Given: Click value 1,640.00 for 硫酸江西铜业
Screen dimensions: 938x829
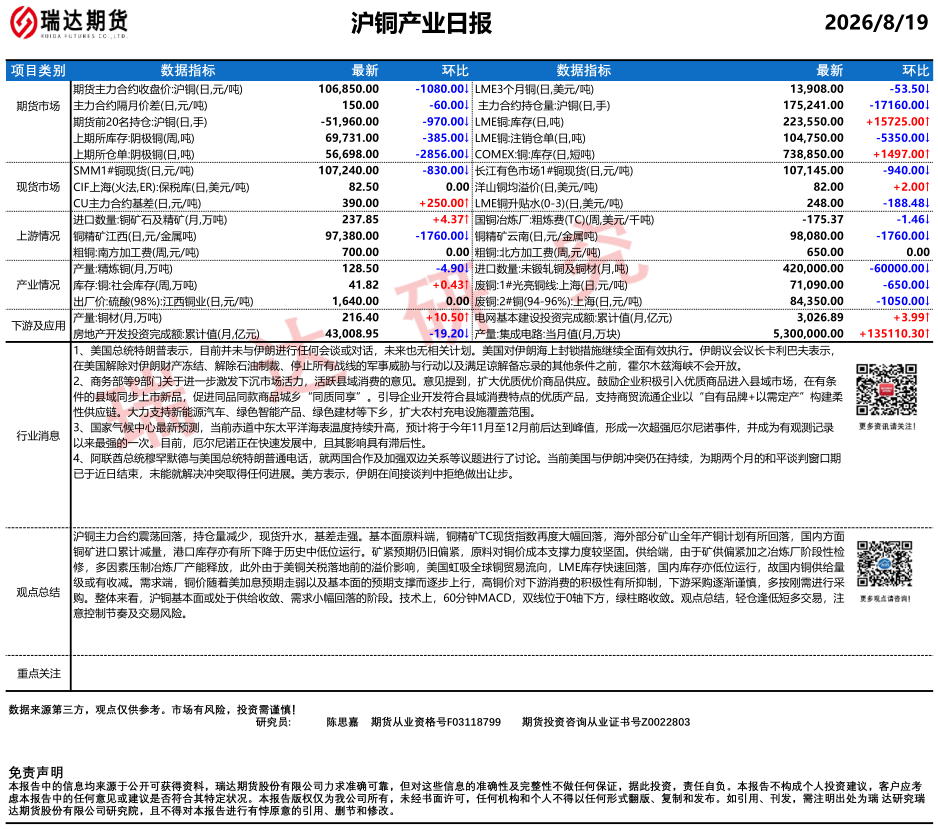Looking at the screenshot, I should [357, 301].
